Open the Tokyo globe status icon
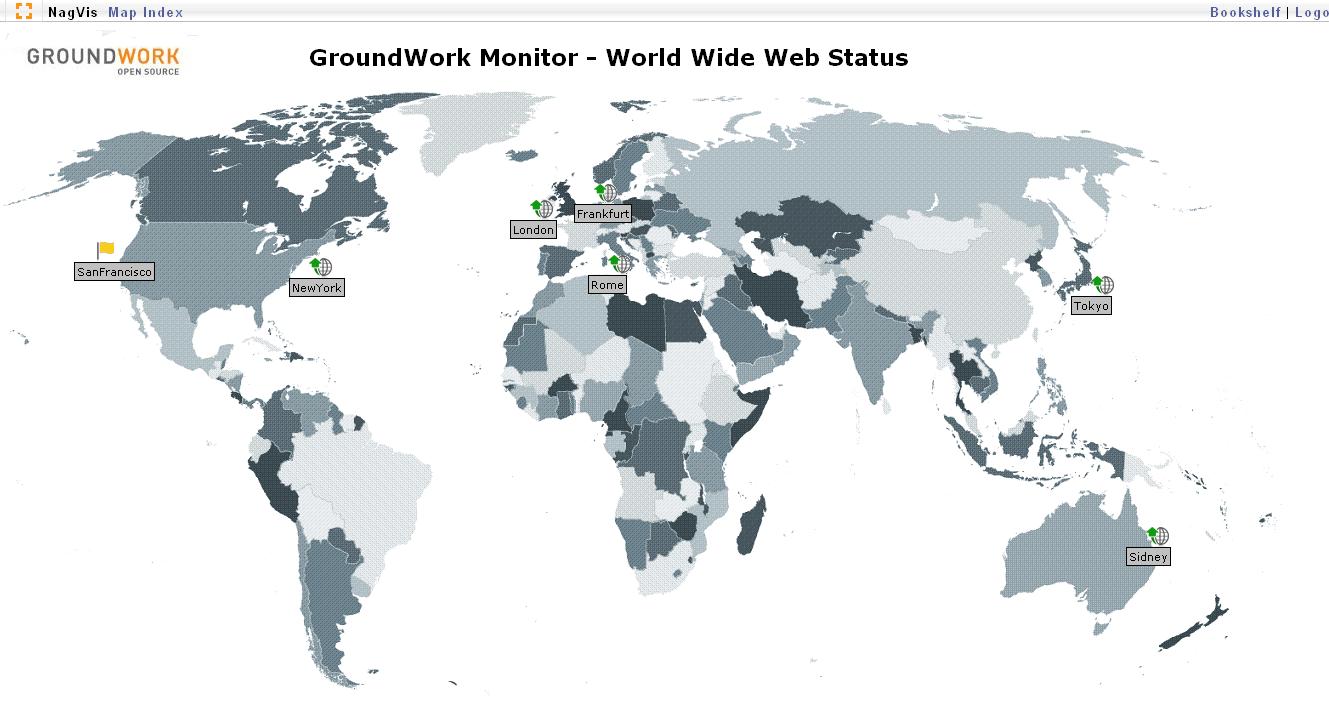The image size is (1329, 709). (x=1102, y=285)
